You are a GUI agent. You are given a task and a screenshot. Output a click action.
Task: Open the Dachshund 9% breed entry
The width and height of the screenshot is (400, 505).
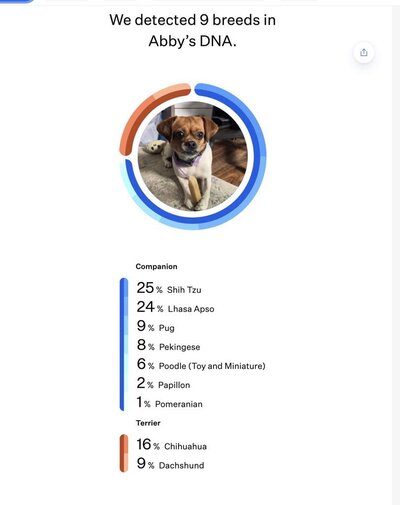tap(170, 464)
